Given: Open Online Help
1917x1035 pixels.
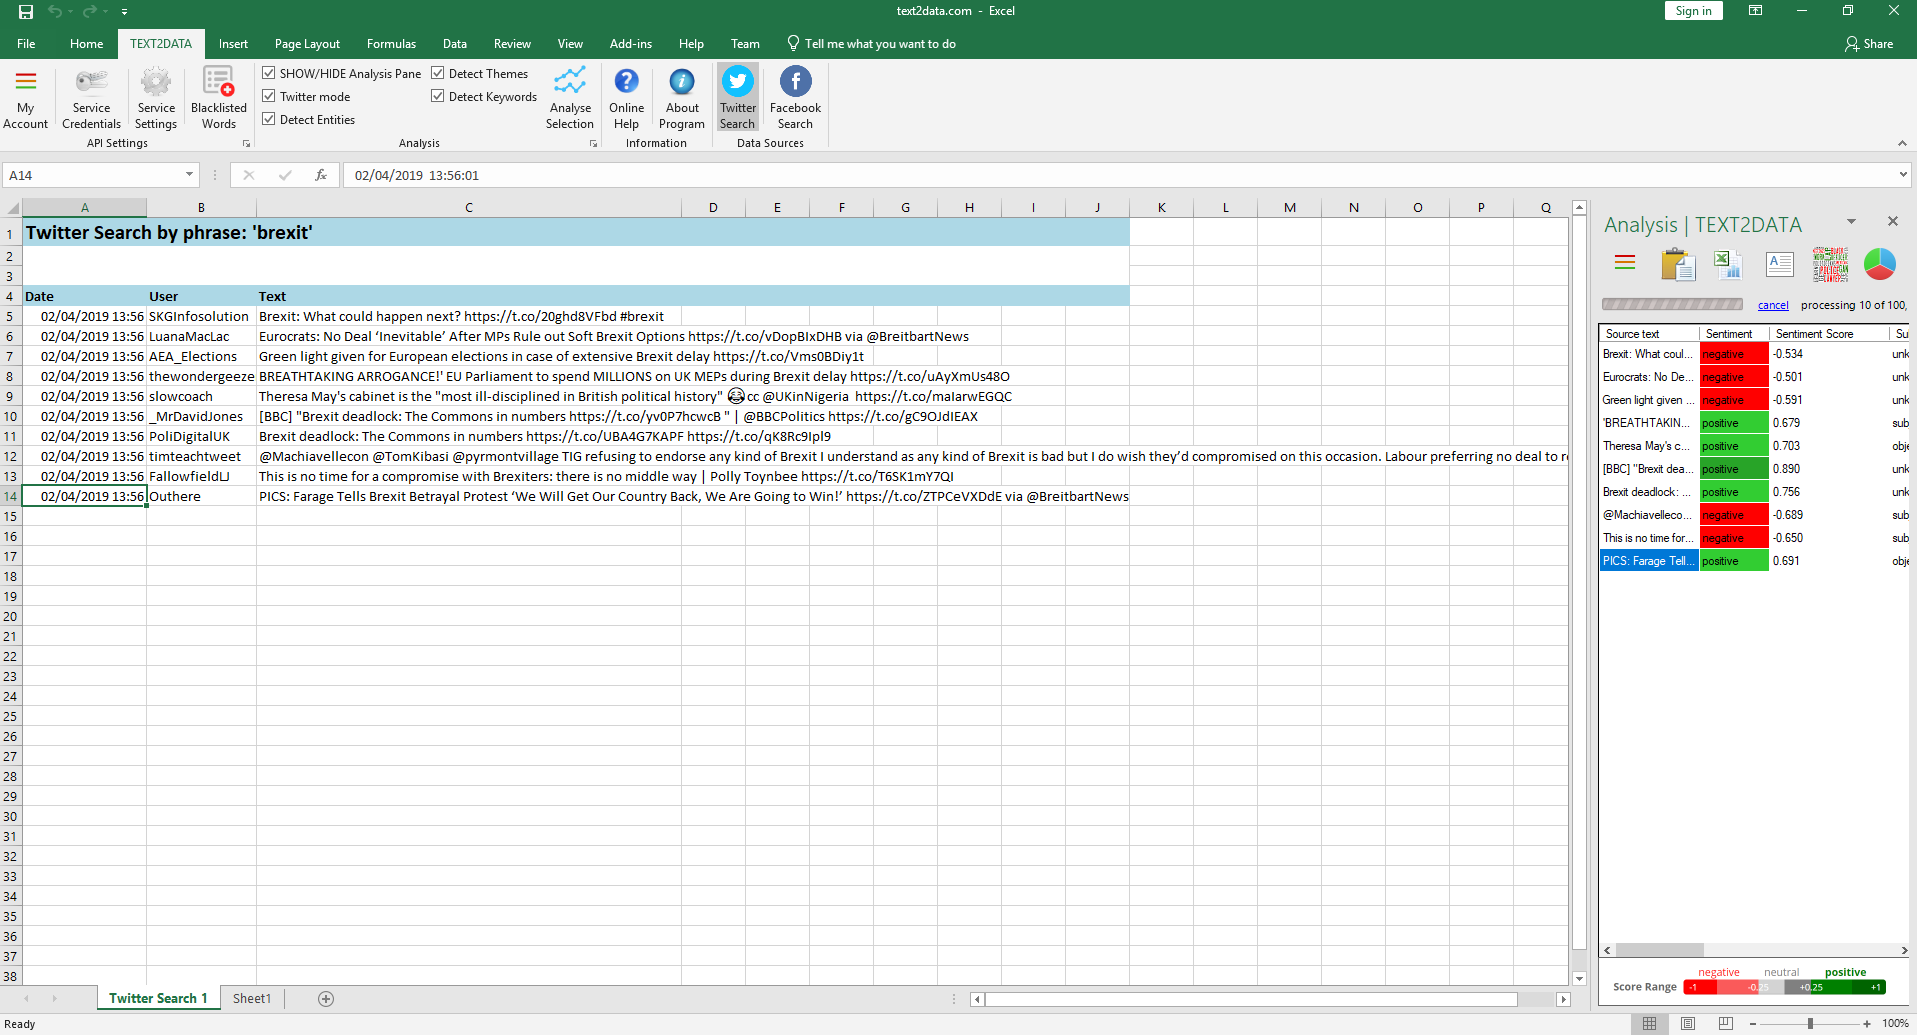Looking at the screenshot, I should (x=626, y=98).
